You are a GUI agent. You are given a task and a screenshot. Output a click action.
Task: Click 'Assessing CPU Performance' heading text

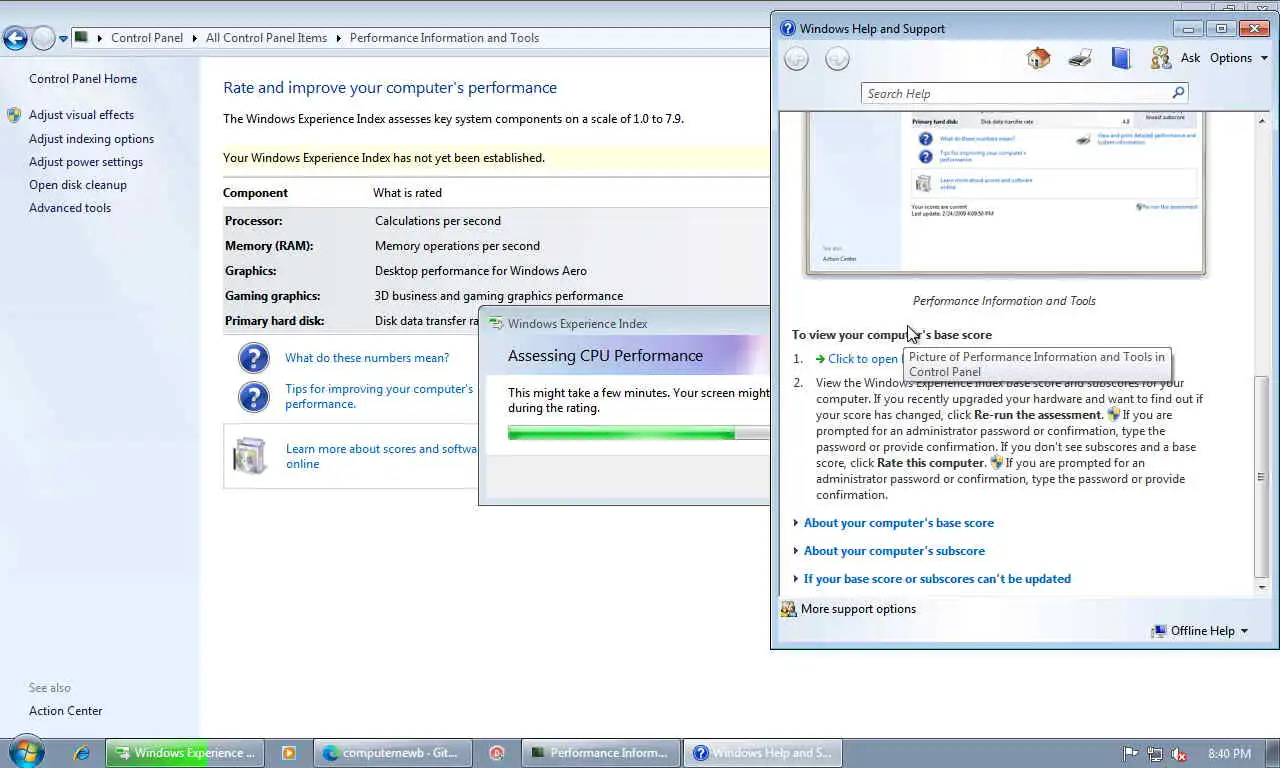coord(605,356)
